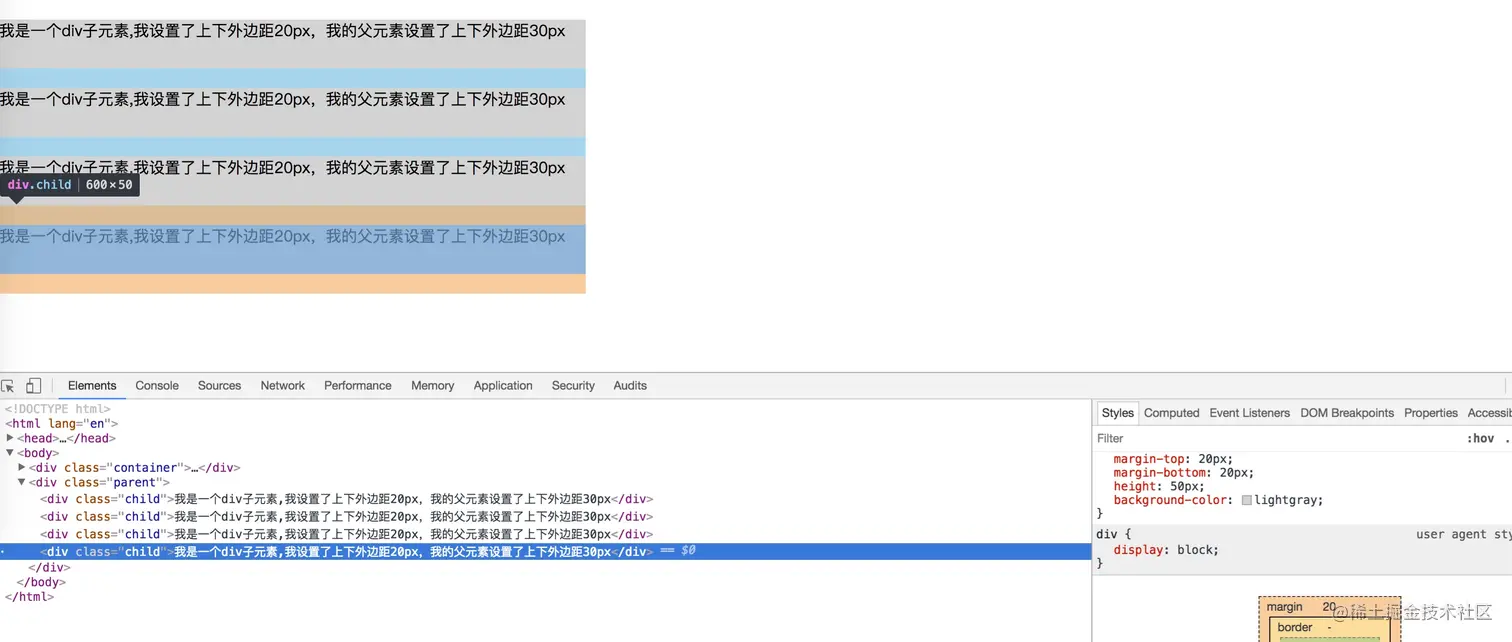Activate the inspect element picker icon
The width and height of the screenshot is (1512, 642).
click(8, 386)
